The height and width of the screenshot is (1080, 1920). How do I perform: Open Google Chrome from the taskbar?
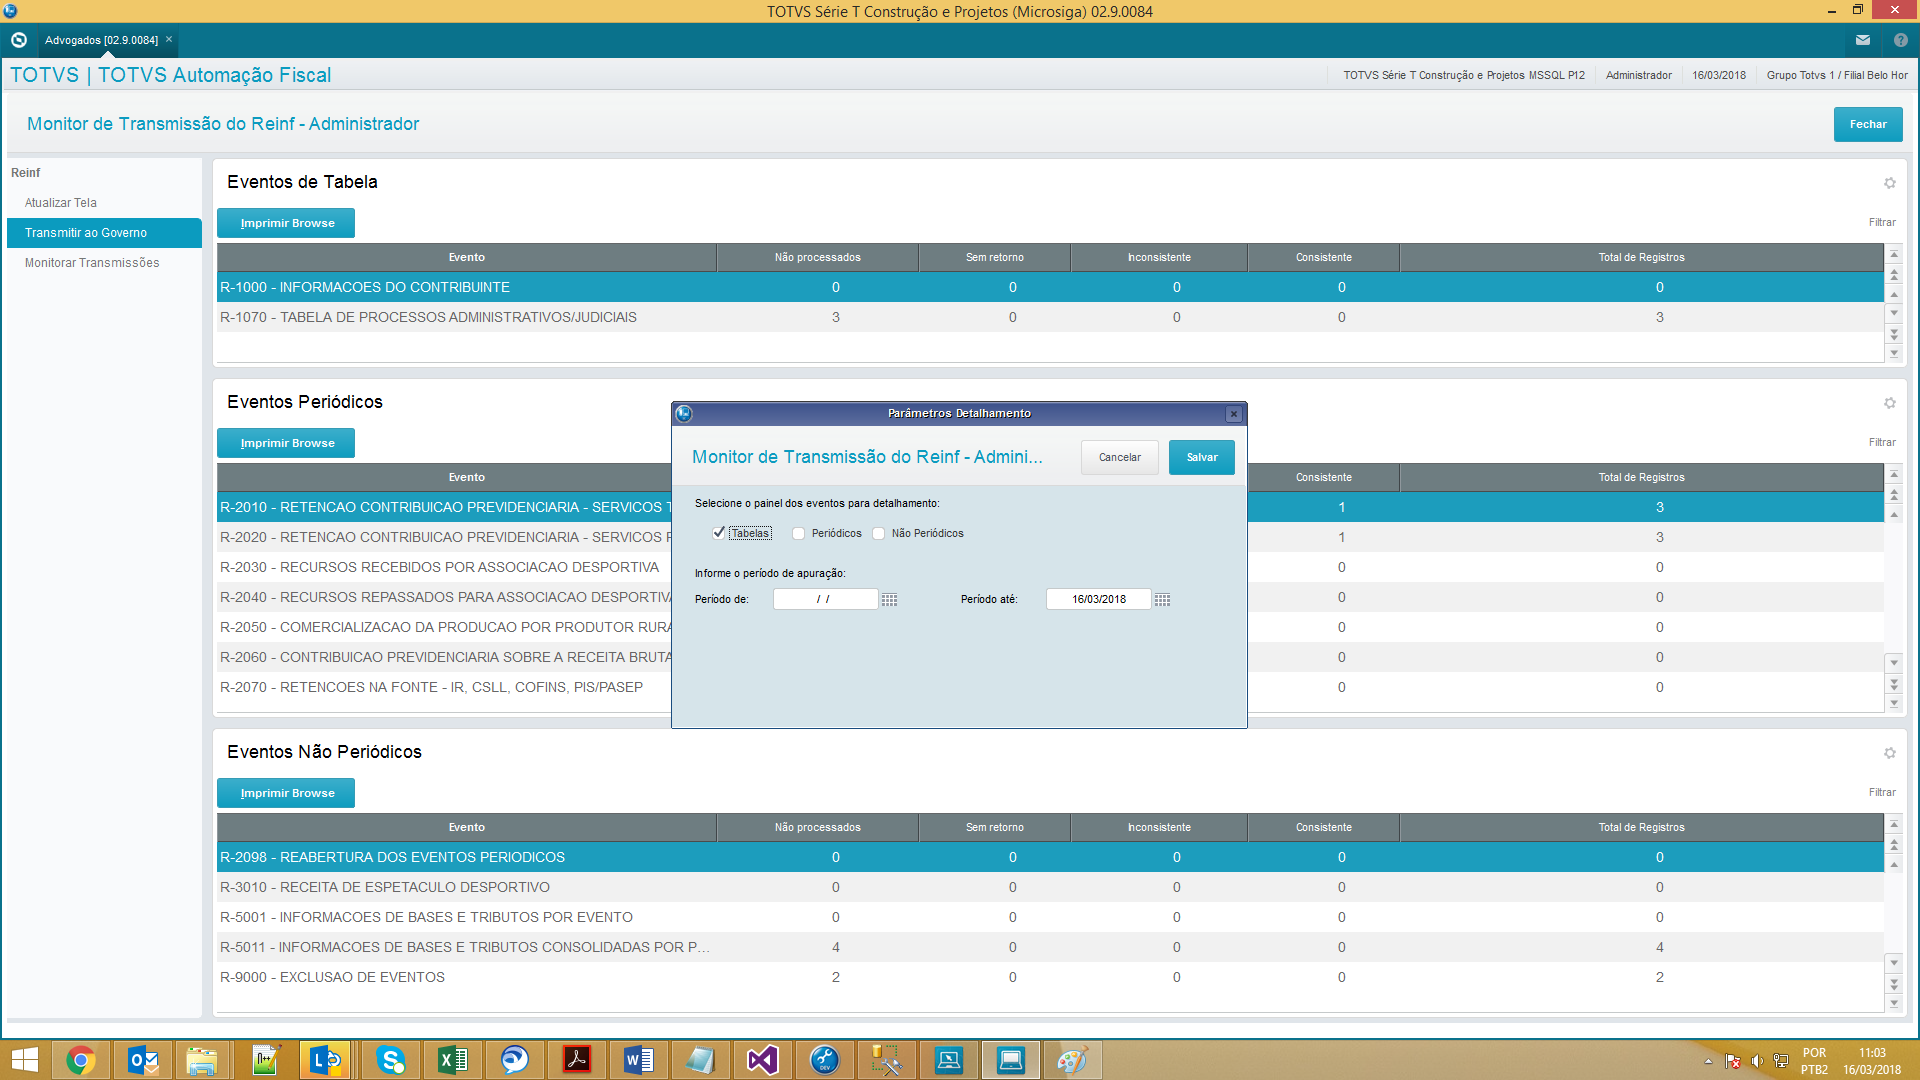(x=80, y=1060)
